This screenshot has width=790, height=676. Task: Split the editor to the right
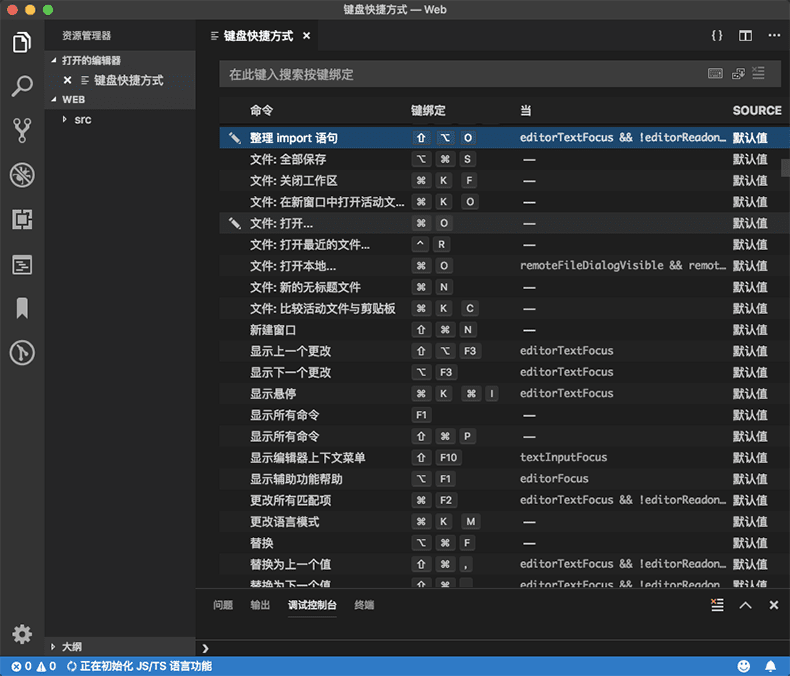745,35
